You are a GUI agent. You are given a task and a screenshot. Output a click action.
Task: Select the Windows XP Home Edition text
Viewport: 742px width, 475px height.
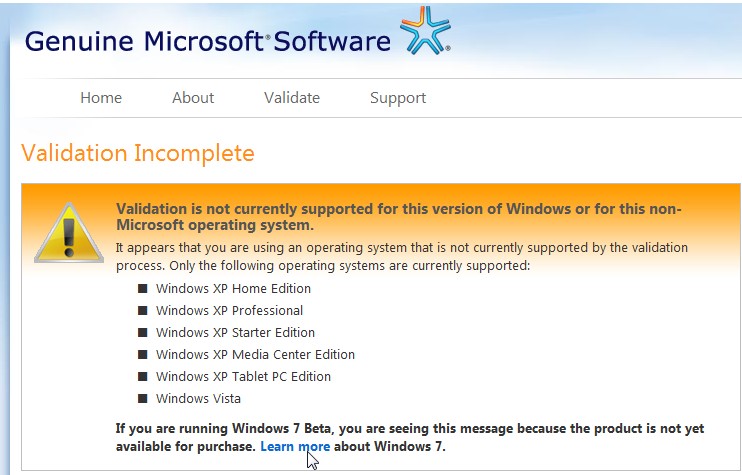(x=233, y=289)
